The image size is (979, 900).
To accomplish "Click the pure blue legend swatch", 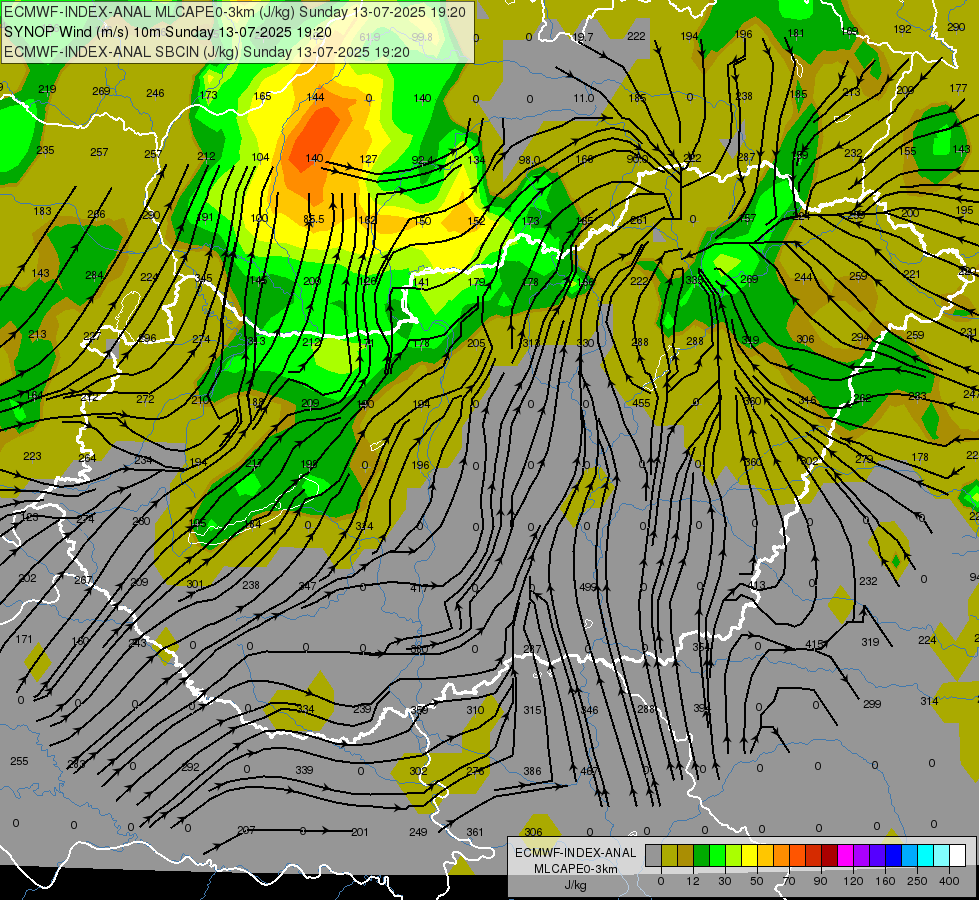I will point(894,855).
